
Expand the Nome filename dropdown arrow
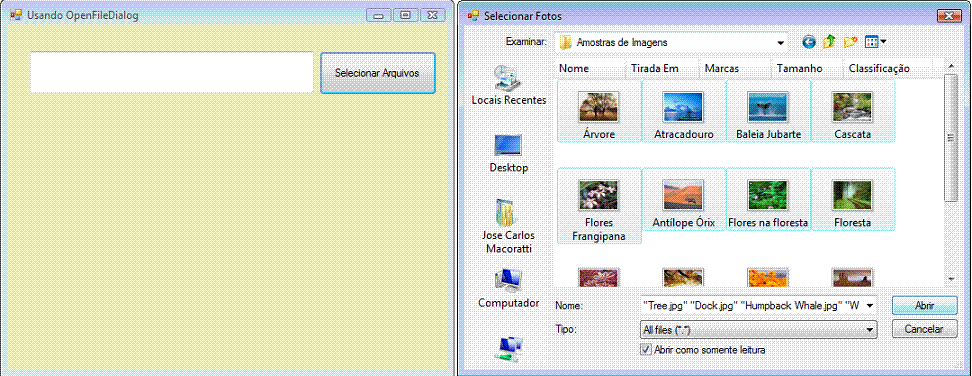(x=870, y=305)
